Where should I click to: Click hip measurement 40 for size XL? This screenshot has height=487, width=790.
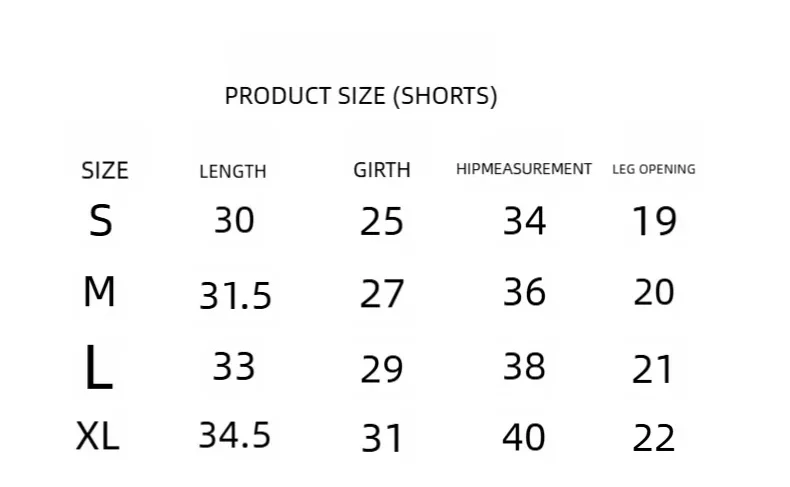(x=524, y=437)
